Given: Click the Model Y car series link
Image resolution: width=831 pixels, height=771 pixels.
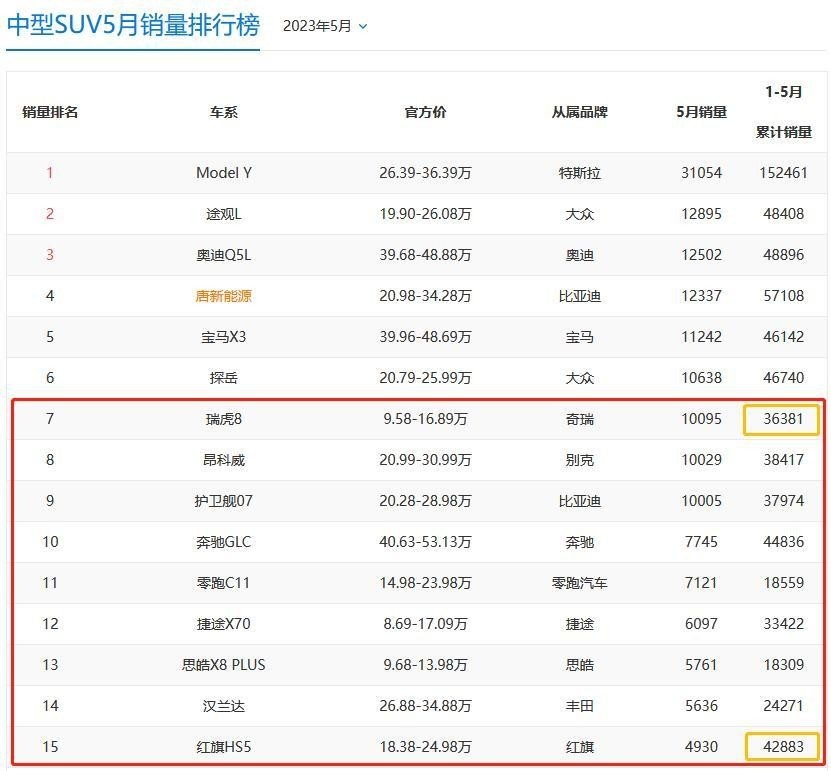Looking at the screenshot, I should 224,173.
